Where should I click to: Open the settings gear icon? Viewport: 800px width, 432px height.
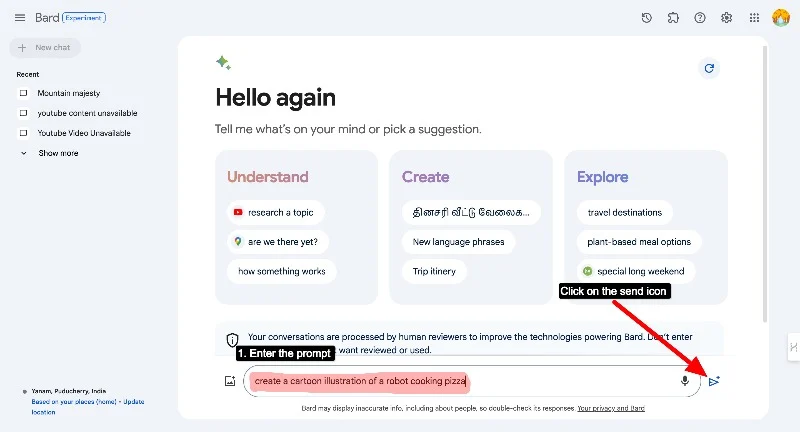(x=727, y=18)
